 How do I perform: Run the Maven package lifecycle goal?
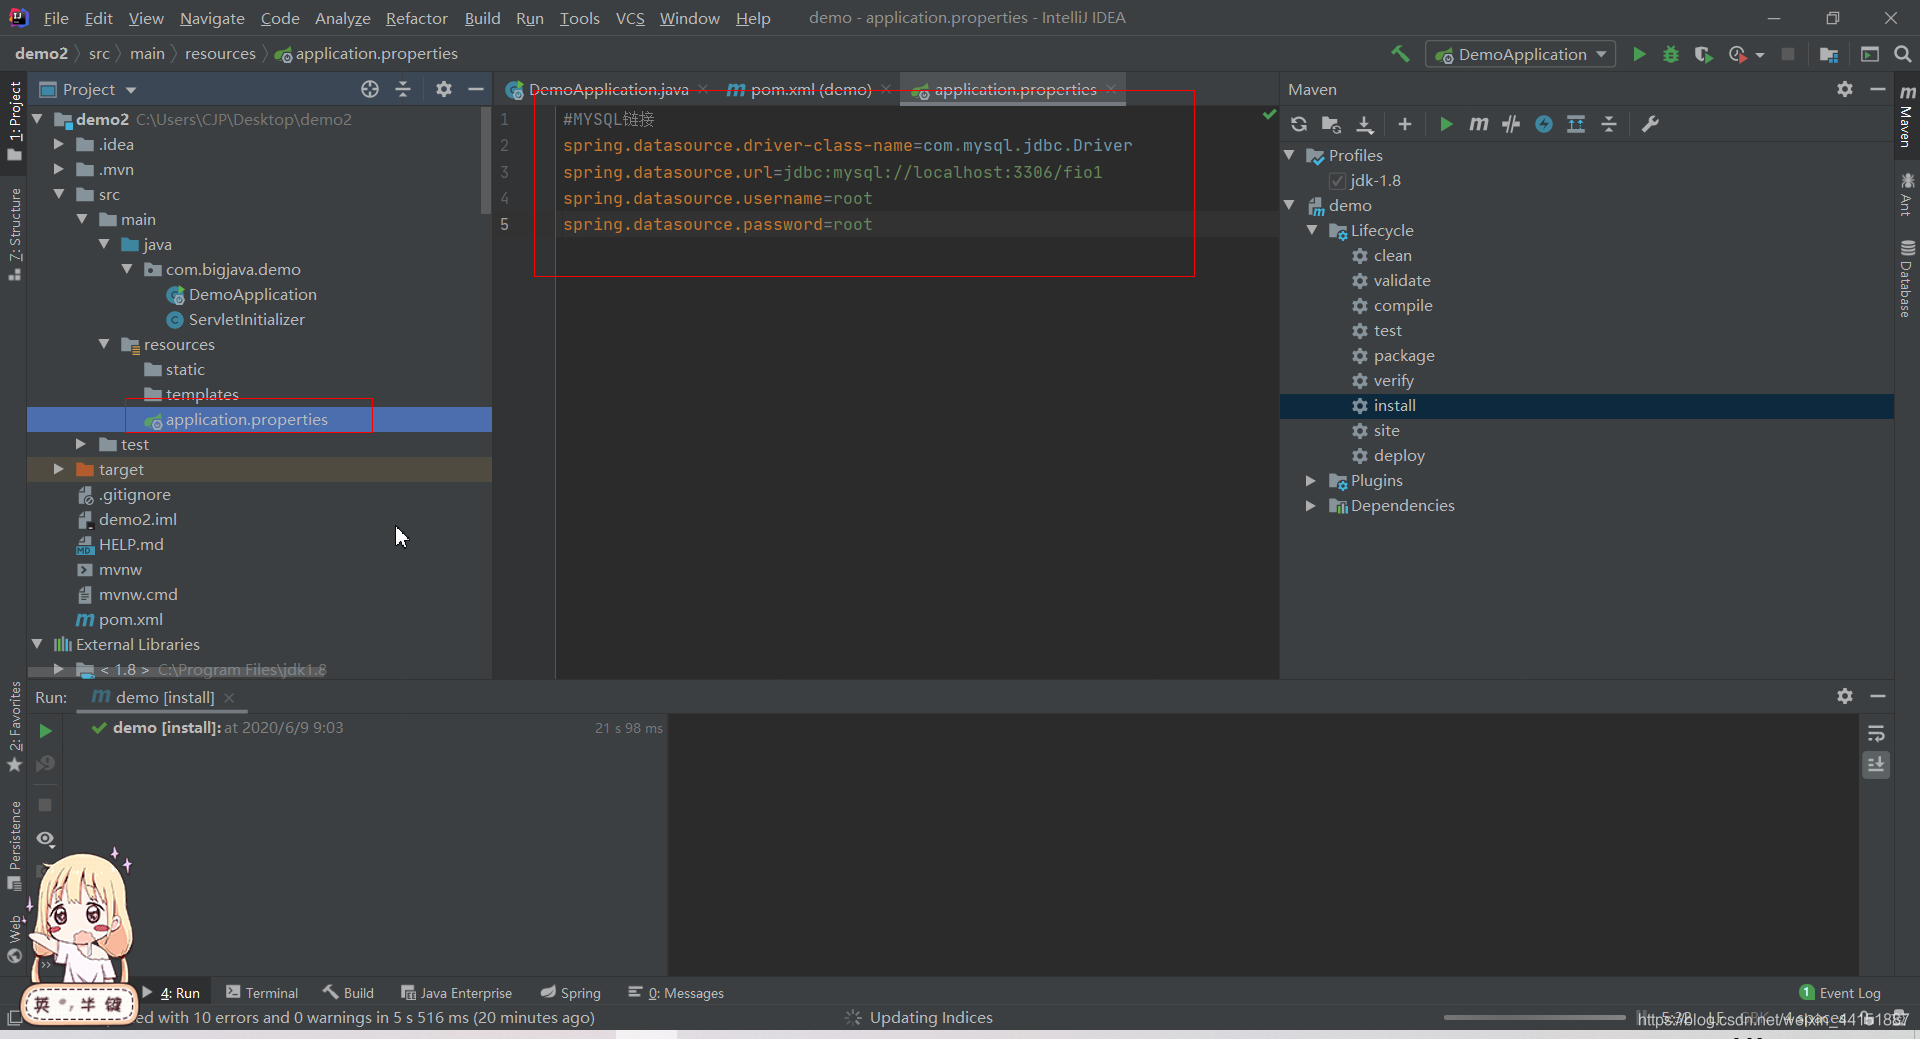(1403, 356)
